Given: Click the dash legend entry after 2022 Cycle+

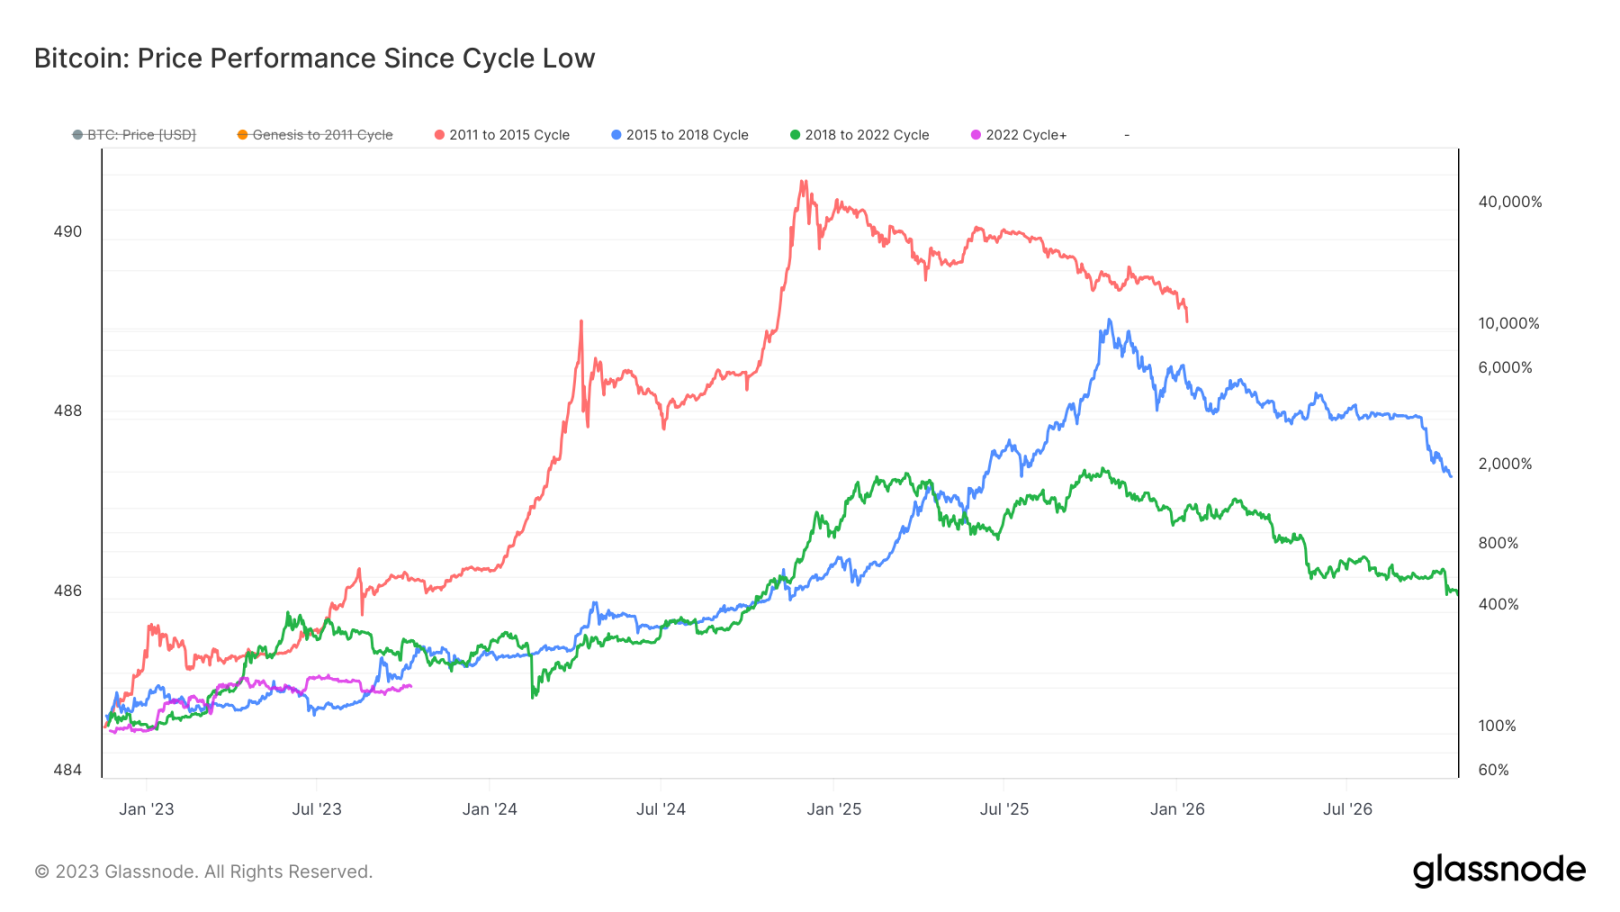Looking at the screenshot, I should pyautogui.click(x=1127, y=135).
